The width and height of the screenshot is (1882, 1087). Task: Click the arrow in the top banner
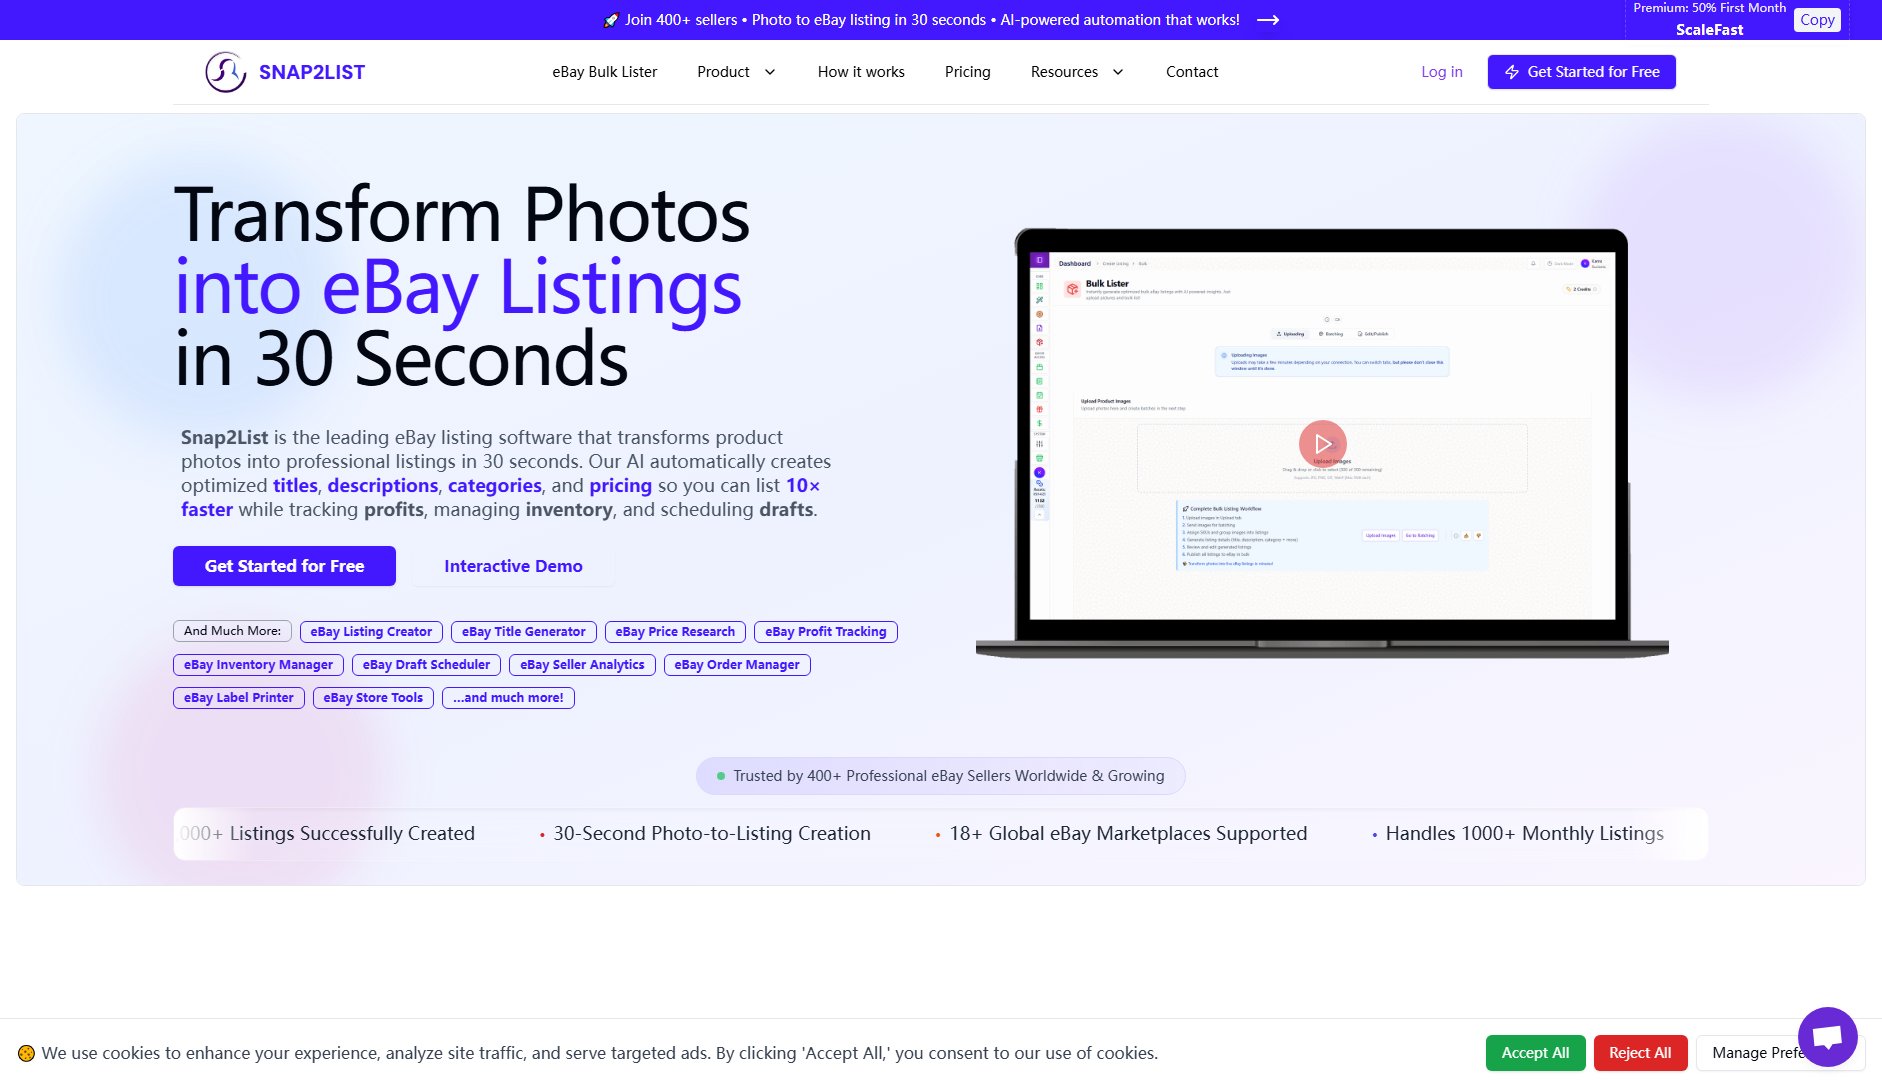point(1268,20)
